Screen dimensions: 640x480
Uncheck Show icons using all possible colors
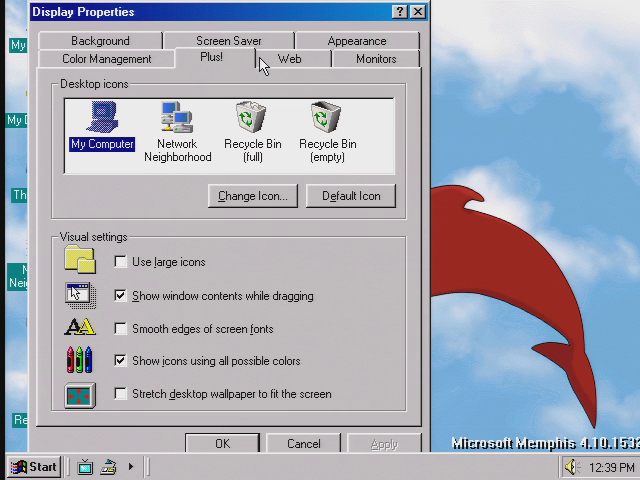120,360
